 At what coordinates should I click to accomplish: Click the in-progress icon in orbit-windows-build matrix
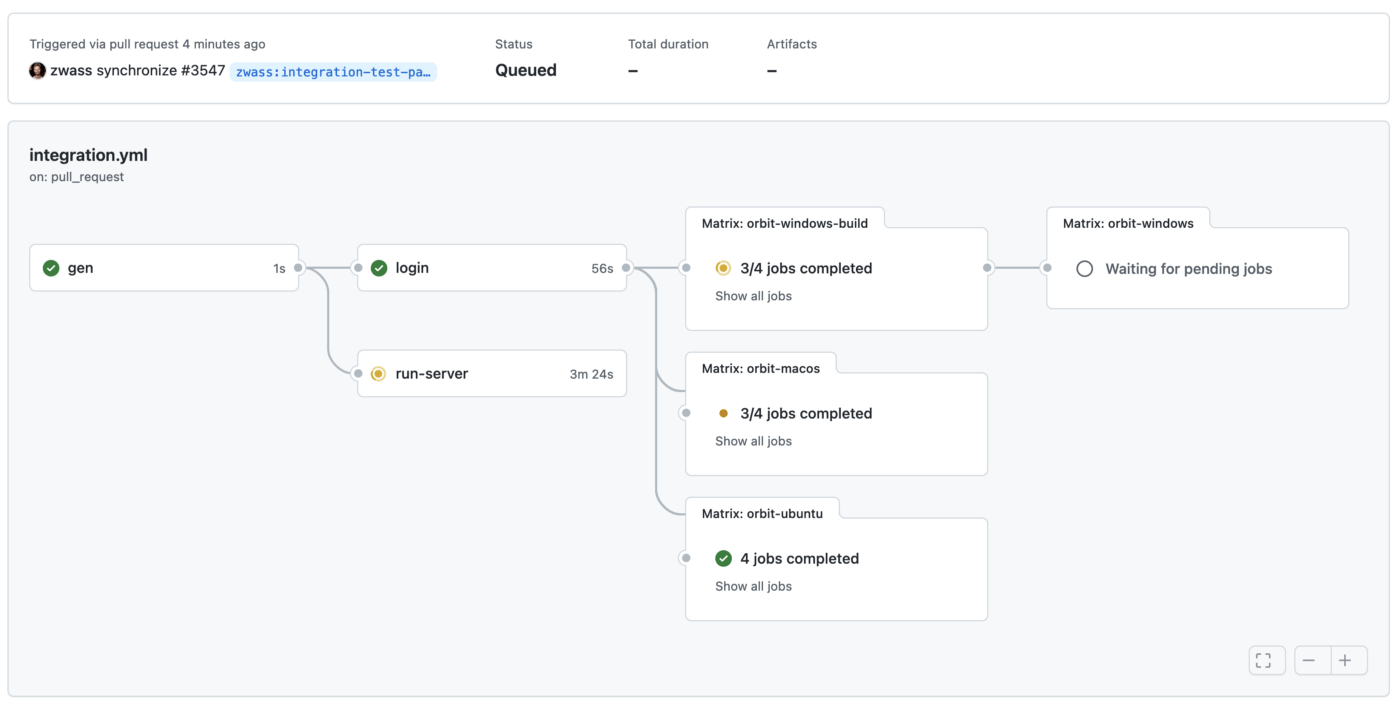[x=723, y=268]
